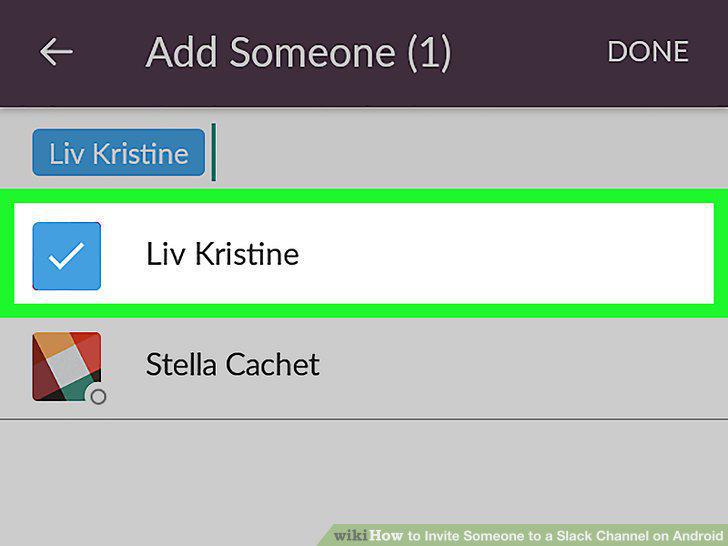The image size is (728, 546).
Task: Focus the search input beside the name chip
Action: 469,152
